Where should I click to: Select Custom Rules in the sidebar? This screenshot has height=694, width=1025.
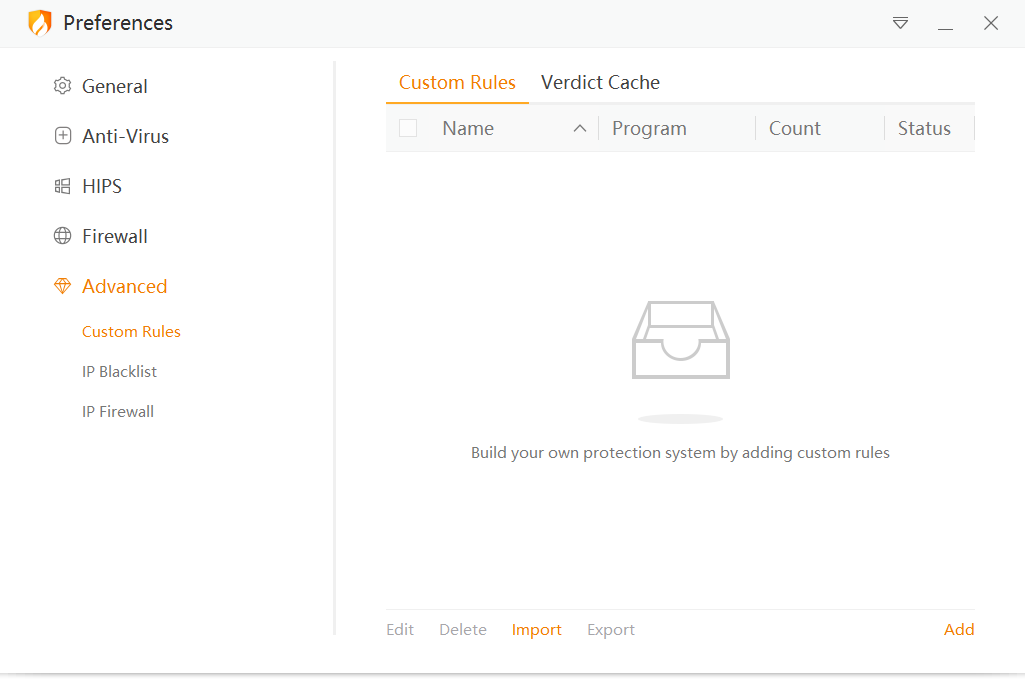(131, 331)
